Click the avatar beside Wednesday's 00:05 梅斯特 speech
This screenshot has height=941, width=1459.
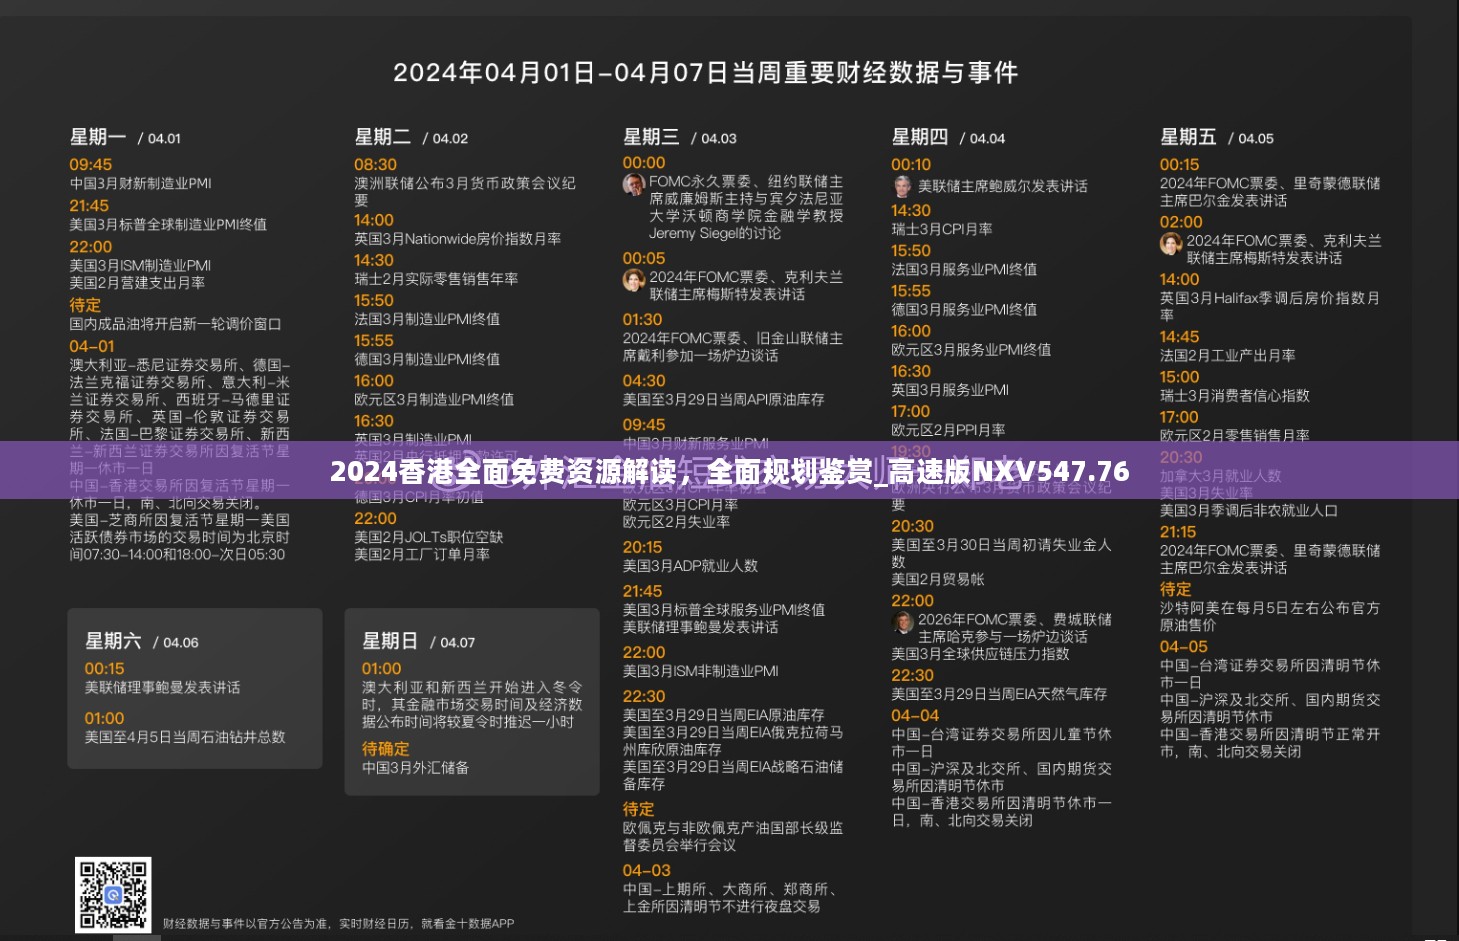(634, 280)
